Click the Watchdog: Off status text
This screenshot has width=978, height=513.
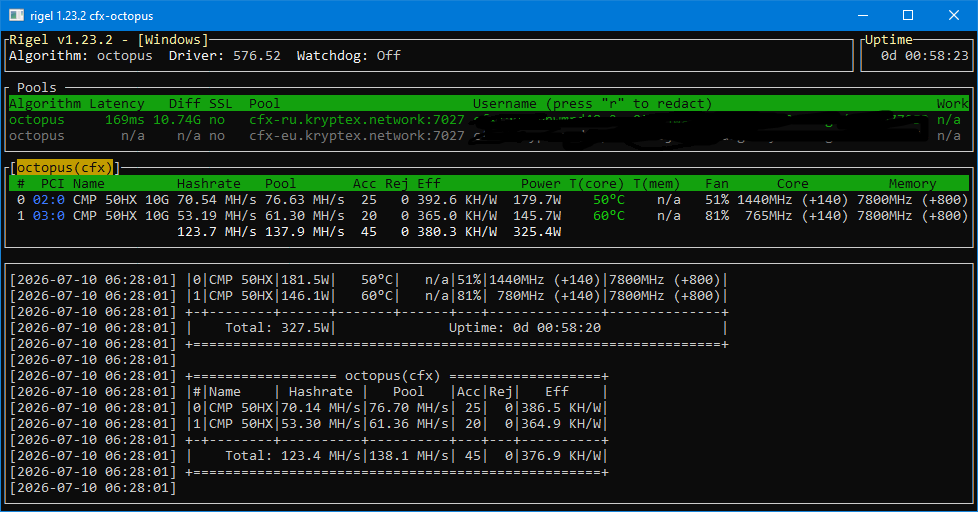click(349, 56)
